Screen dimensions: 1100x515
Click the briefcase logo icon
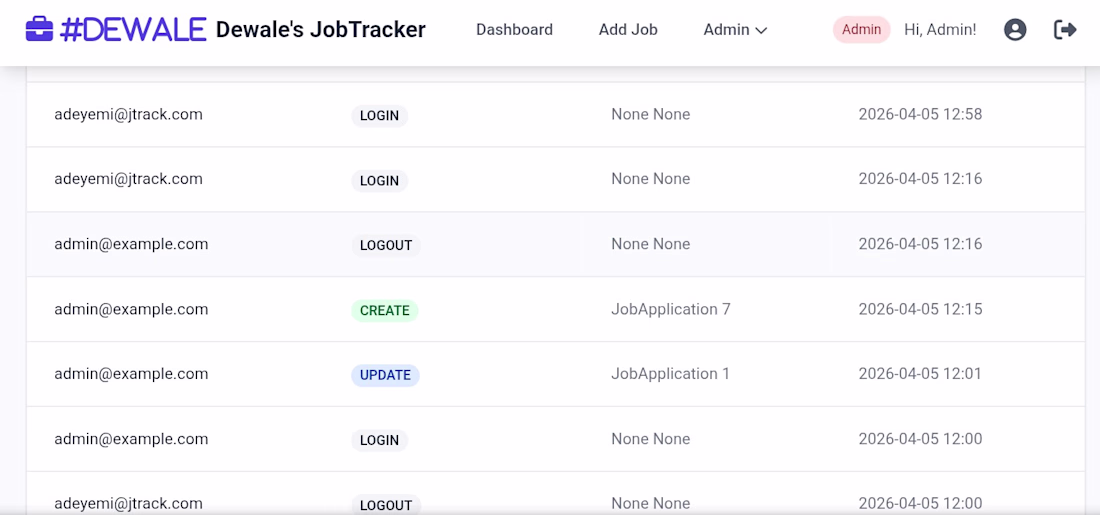click(x=39, y=29)
